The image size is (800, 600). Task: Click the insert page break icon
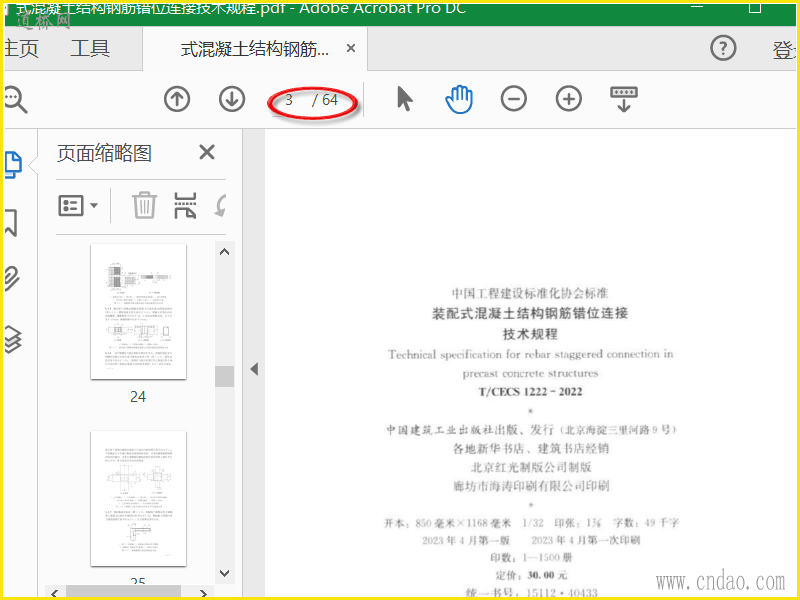[185, 205]
